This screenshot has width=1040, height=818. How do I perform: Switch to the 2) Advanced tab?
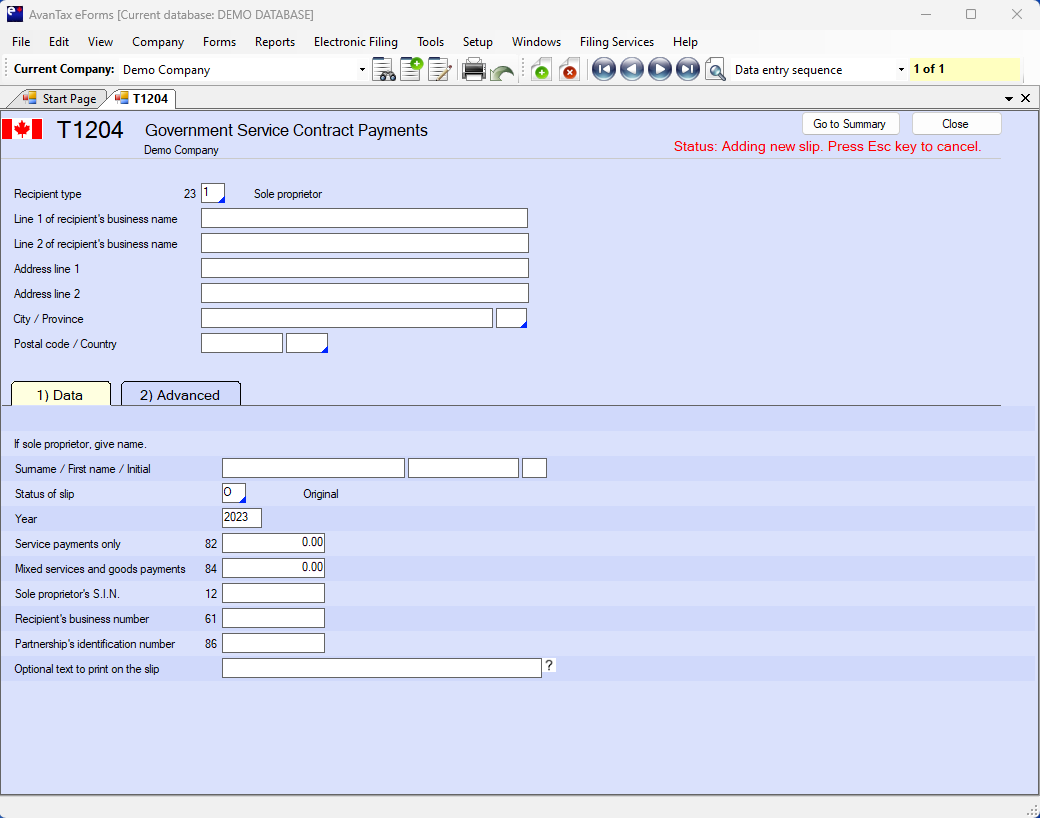(180, 395)
